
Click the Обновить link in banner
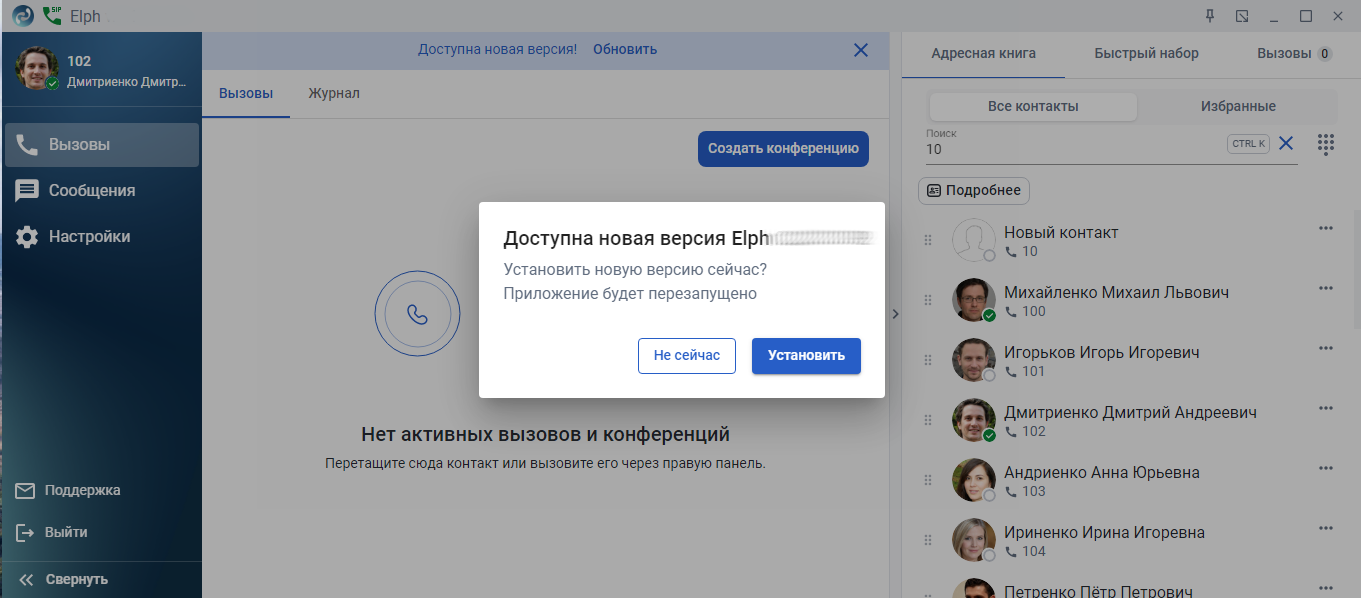pos(625,49)
